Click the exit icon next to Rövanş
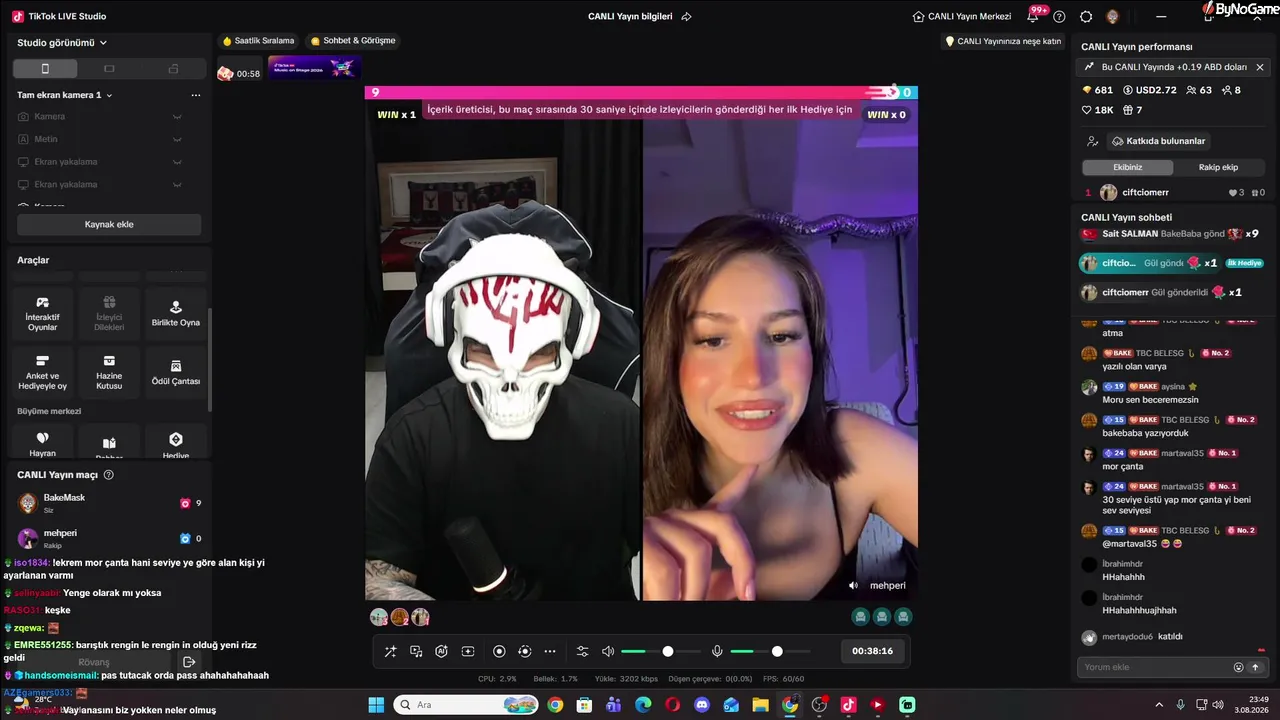The image size is (1280, 720). [x=189, y=662]
